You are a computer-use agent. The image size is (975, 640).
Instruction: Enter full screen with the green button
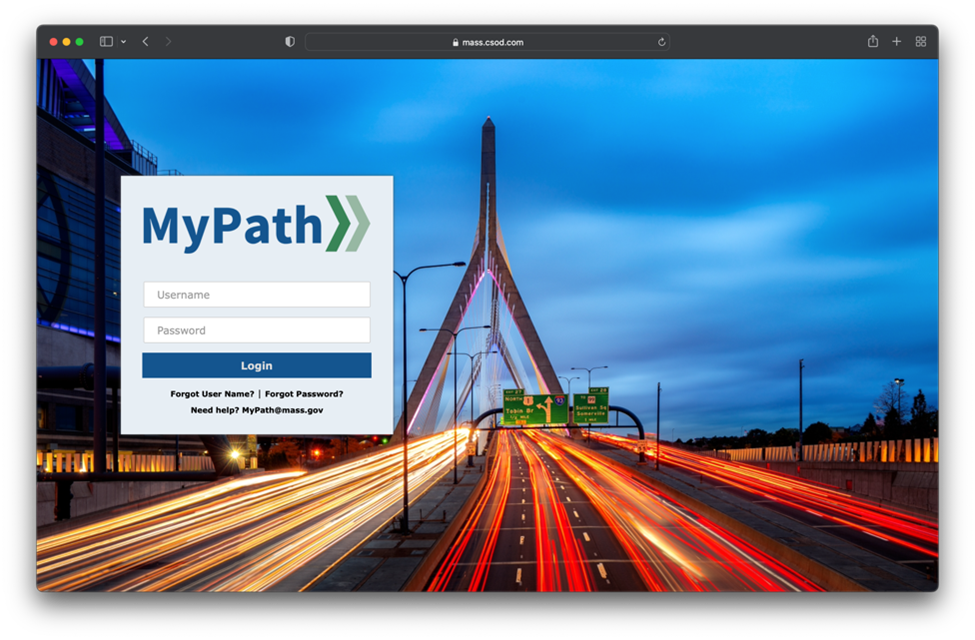point(80,42)
